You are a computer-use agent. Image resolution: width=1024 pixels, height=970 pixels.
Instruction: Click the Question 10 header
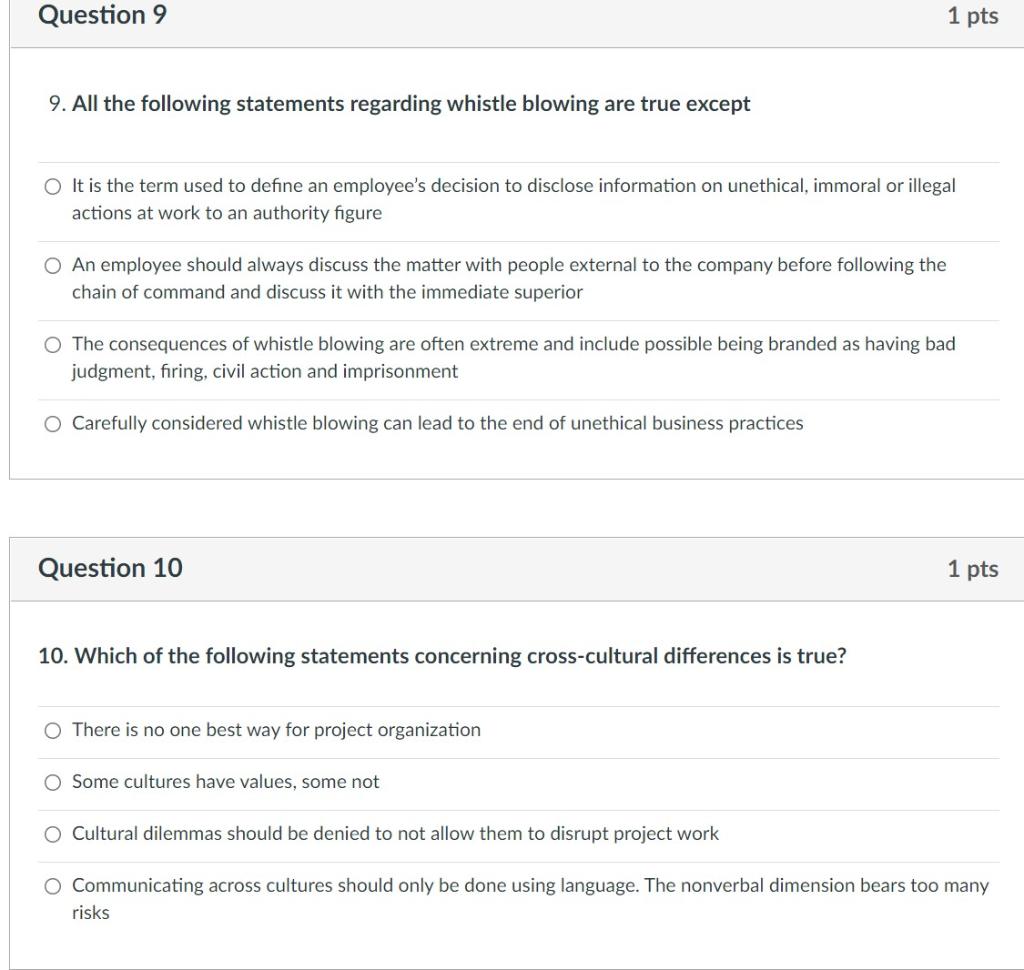click(112, 568)
